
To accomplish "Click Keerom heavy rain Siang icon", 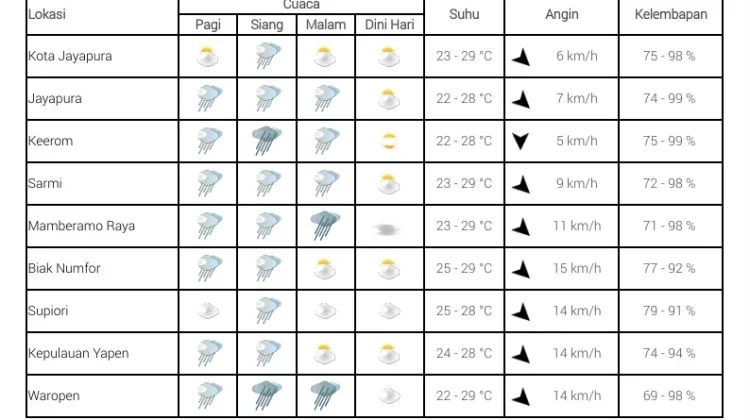I will coord(267,141).
